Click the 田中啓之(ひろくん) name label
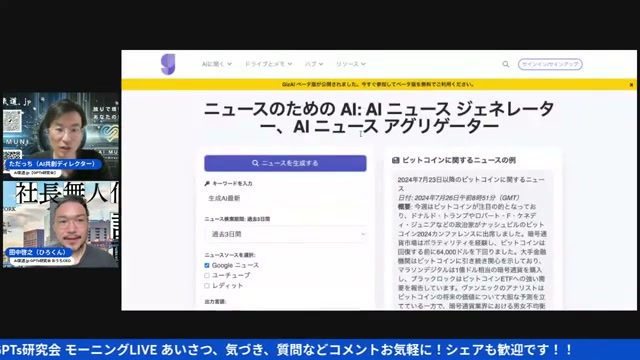The image size is (640, 360). click(x=38, y=252)
